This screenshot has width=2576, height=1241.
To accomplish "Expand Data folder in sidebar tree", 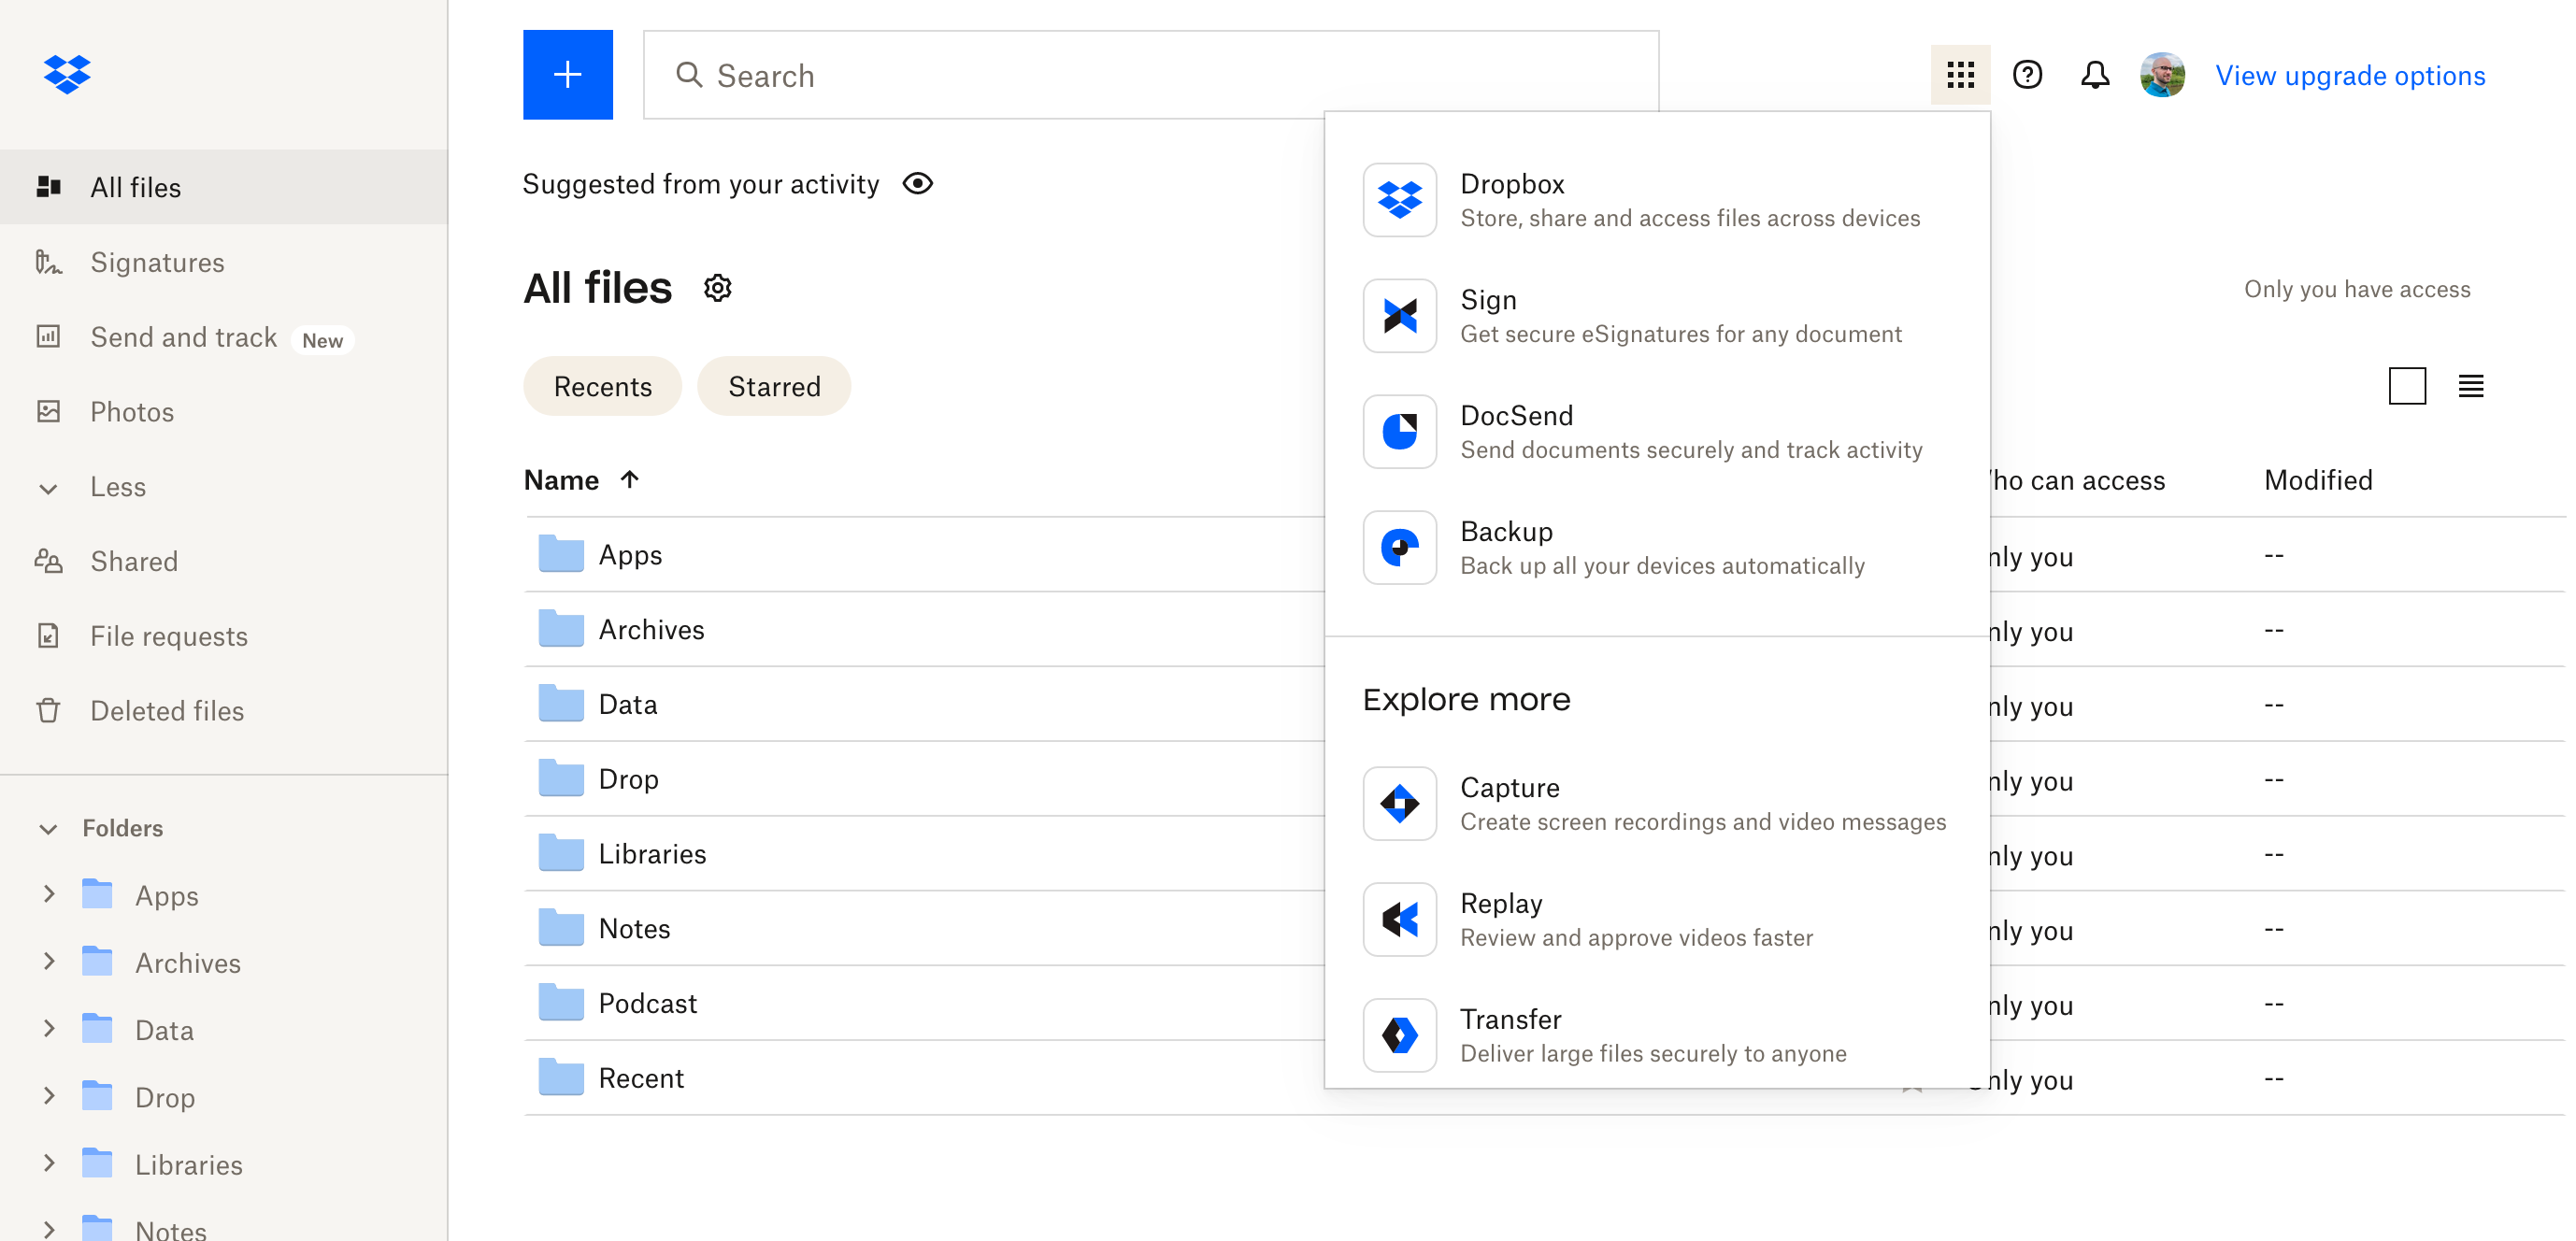I will 48,1028.
